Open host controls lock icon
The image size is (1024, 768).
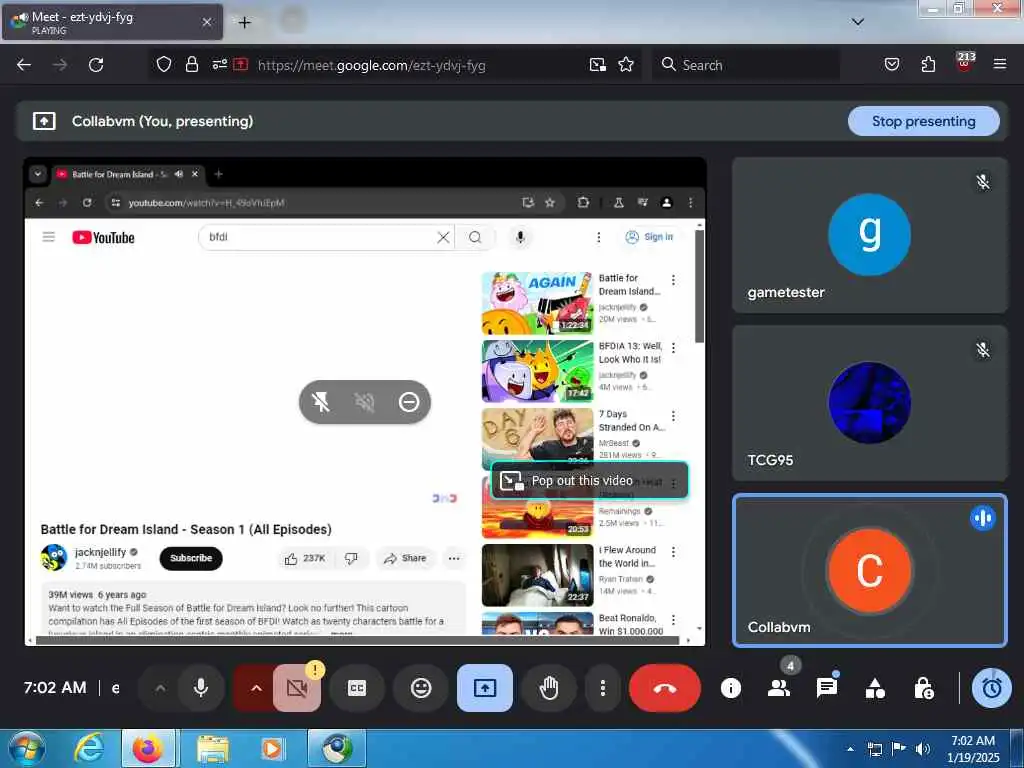click(923, 688)
